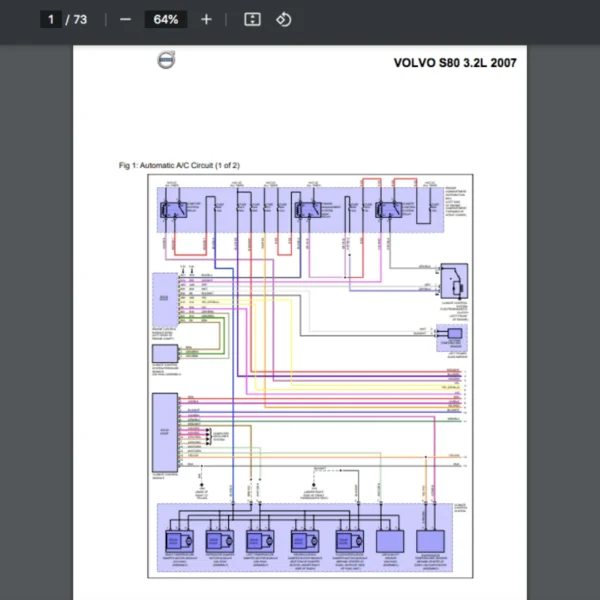Click the fit to page icon
The height and width of the screenshot is (600, 600).
point(253,20)
